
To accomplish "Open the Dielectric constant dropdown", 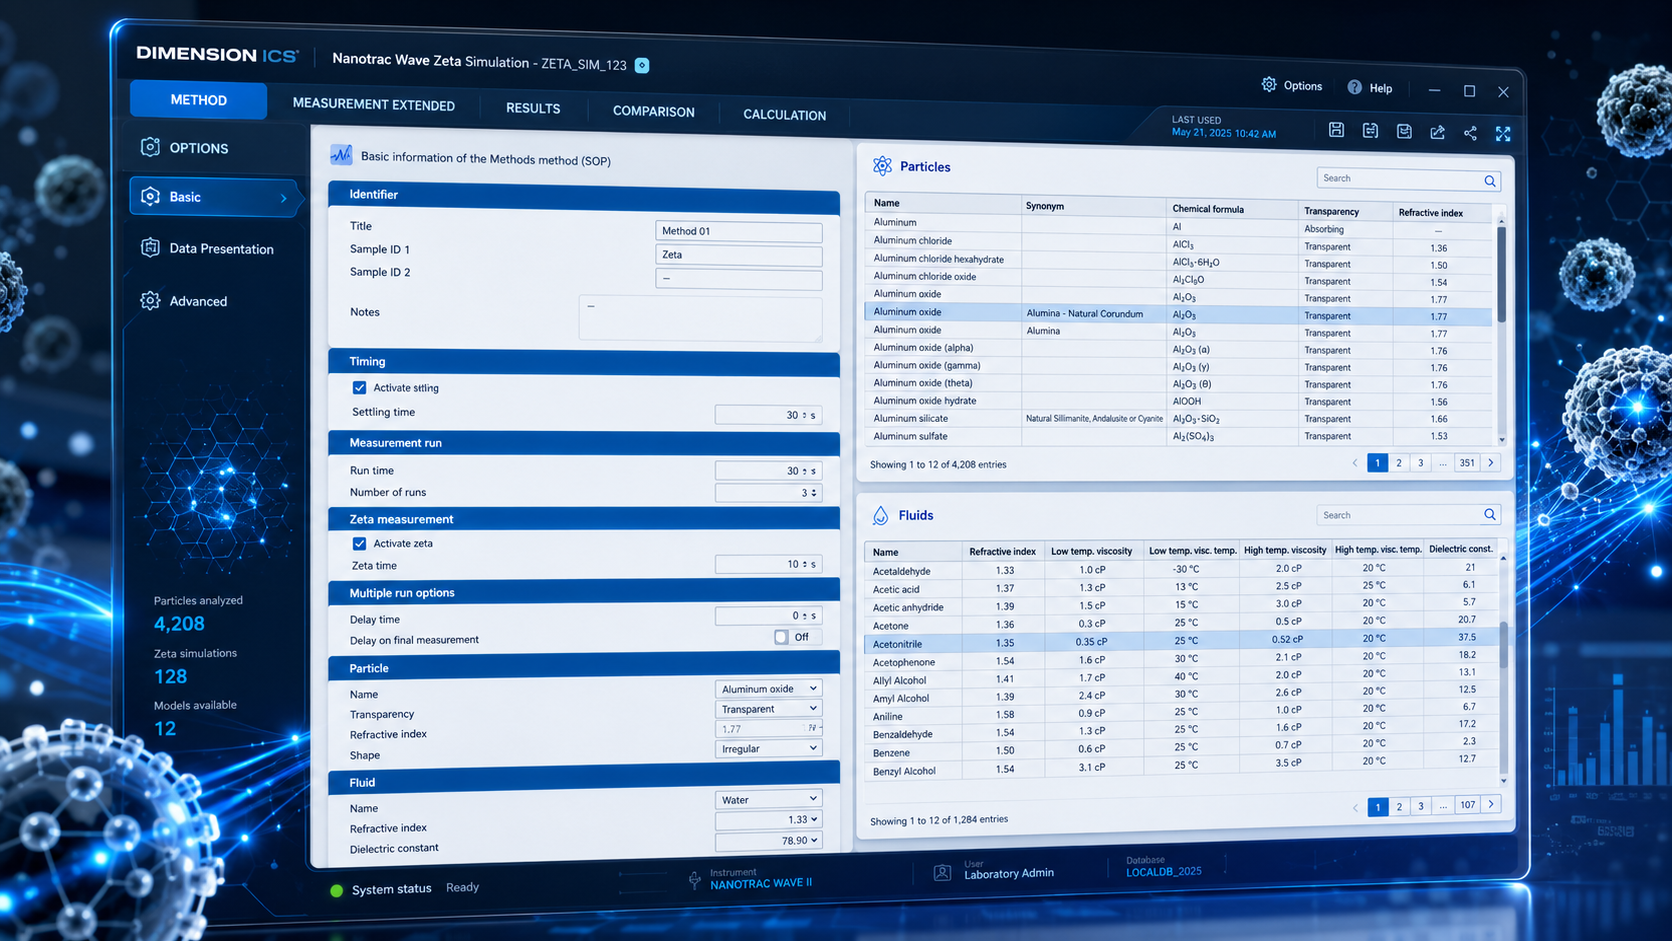I will click(x=768, y=840).
